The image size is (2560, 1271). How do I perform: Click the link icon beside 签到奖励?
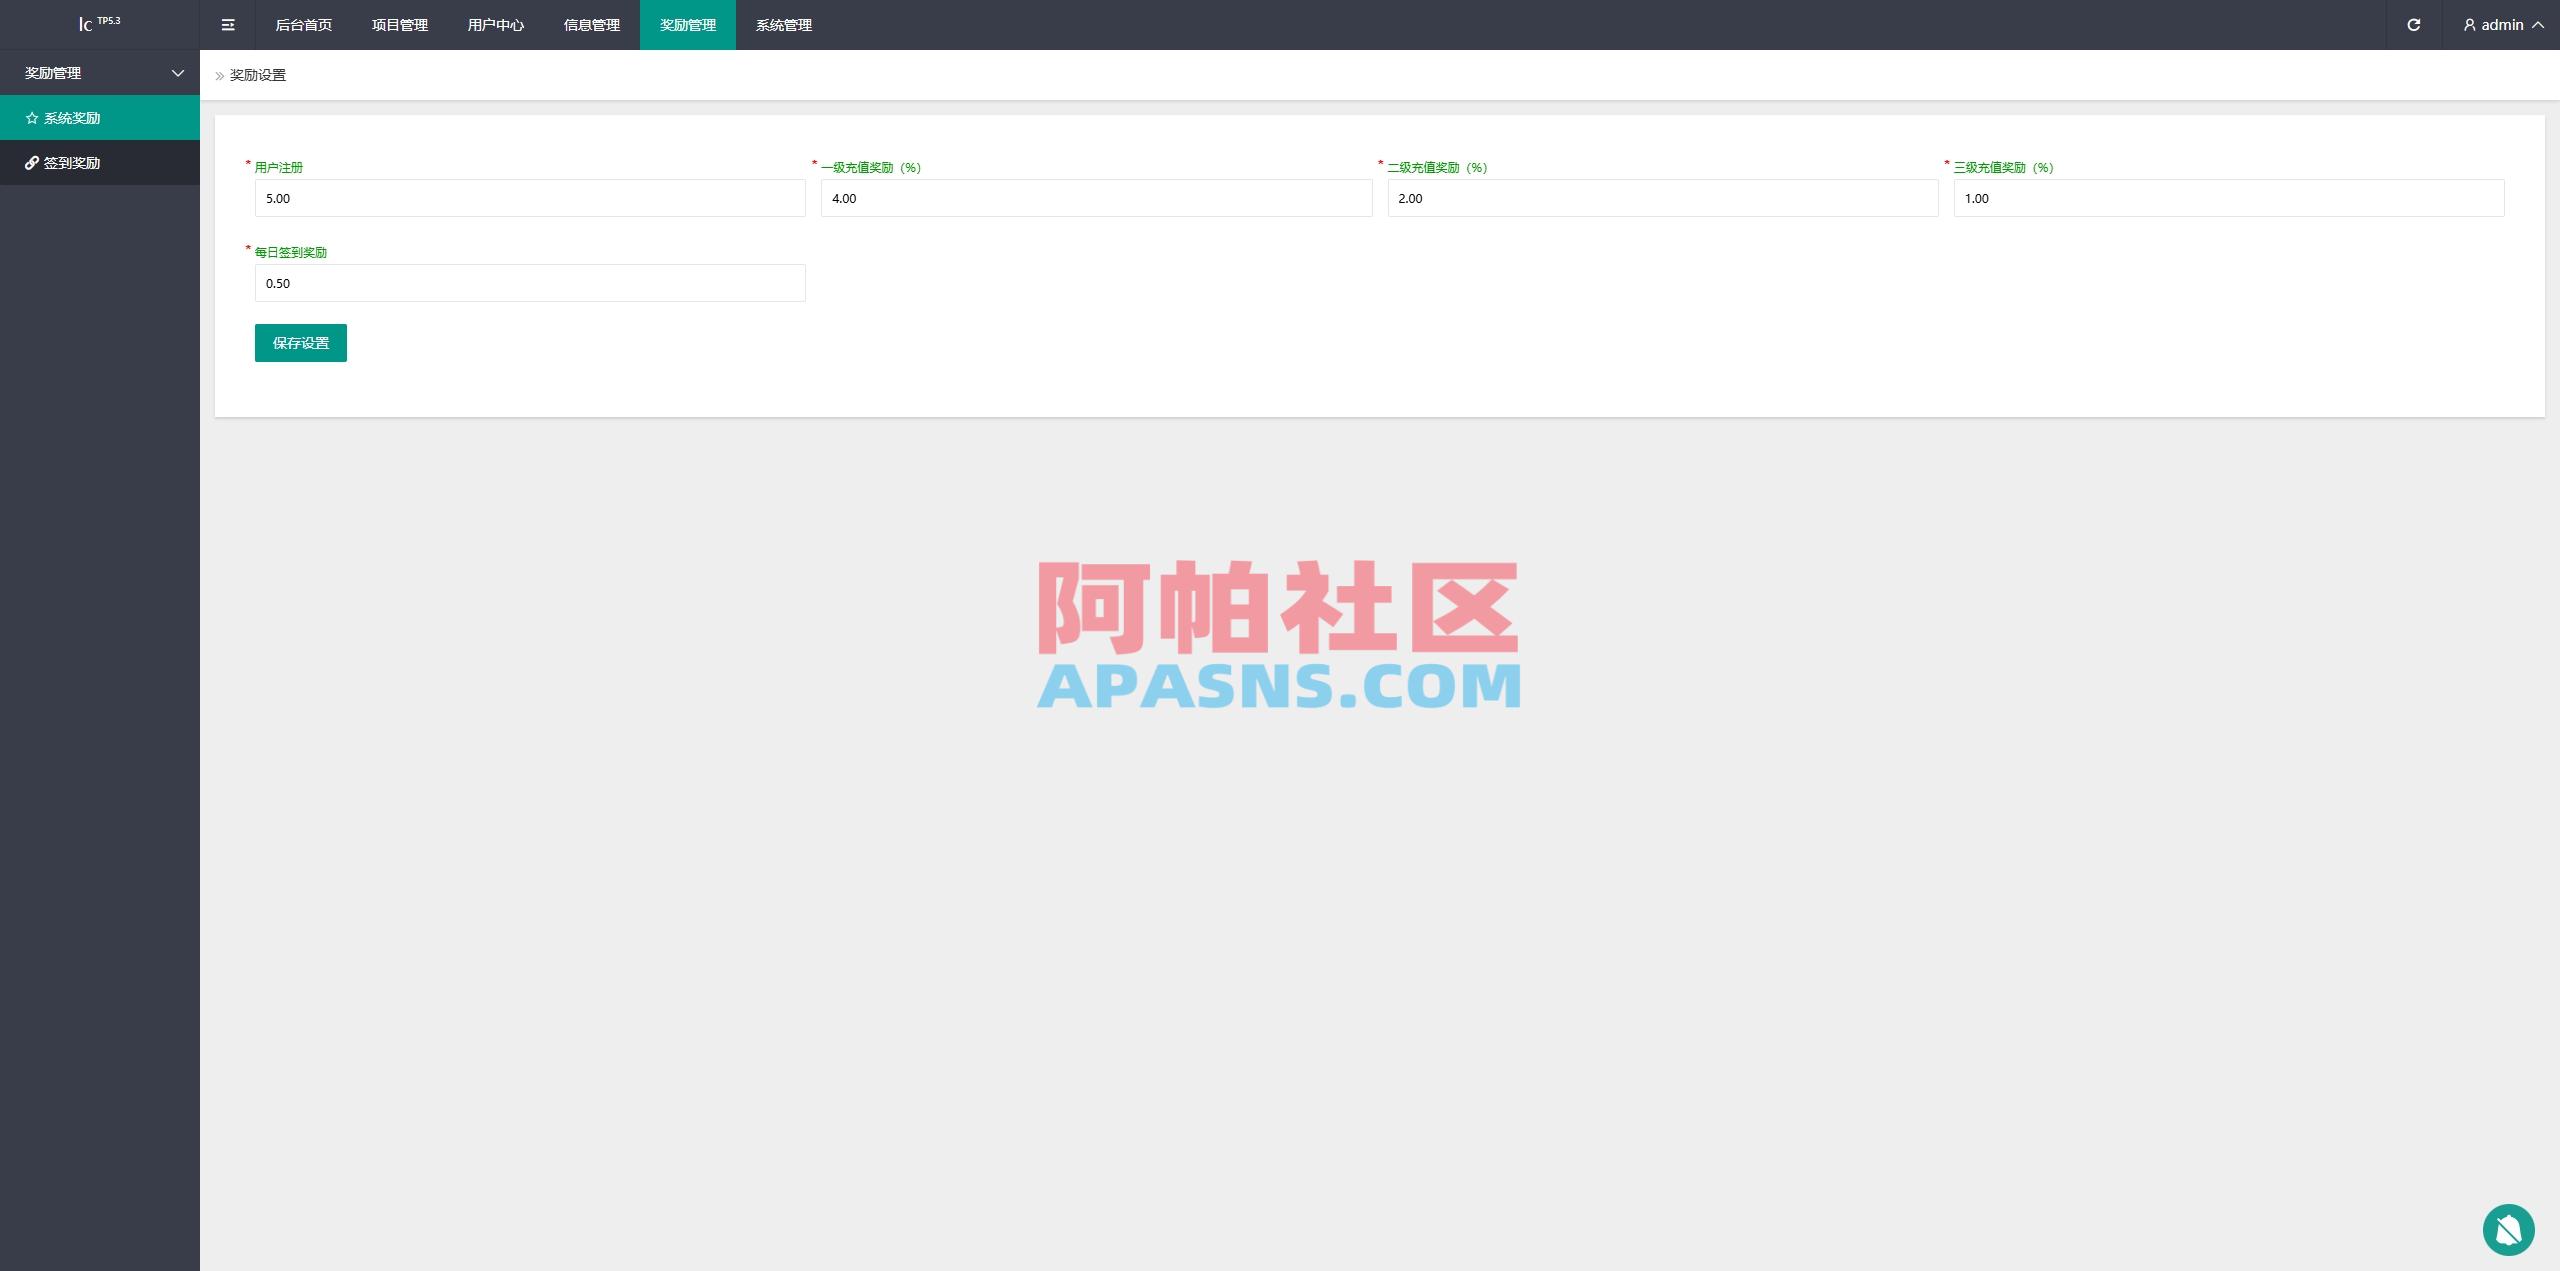[x=30, y=162]
